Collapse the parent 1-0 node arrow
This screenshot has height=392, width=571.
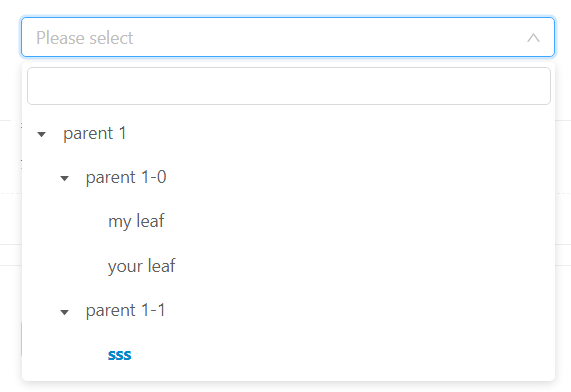click(x=64, y=179)
